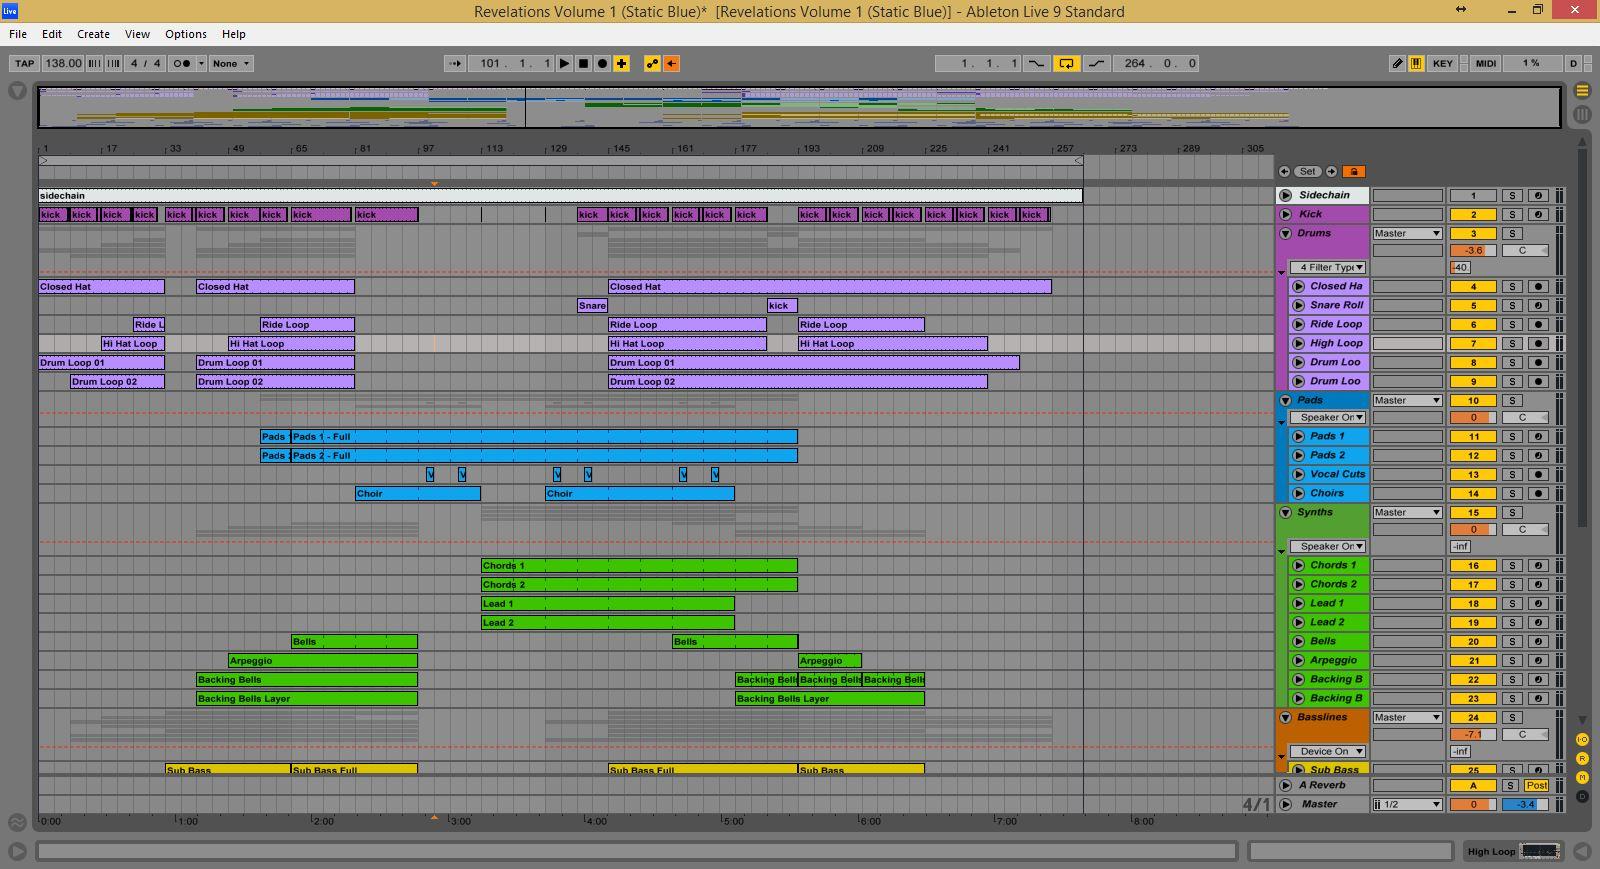Click the Automation Arm chain icon

point(652,63)
